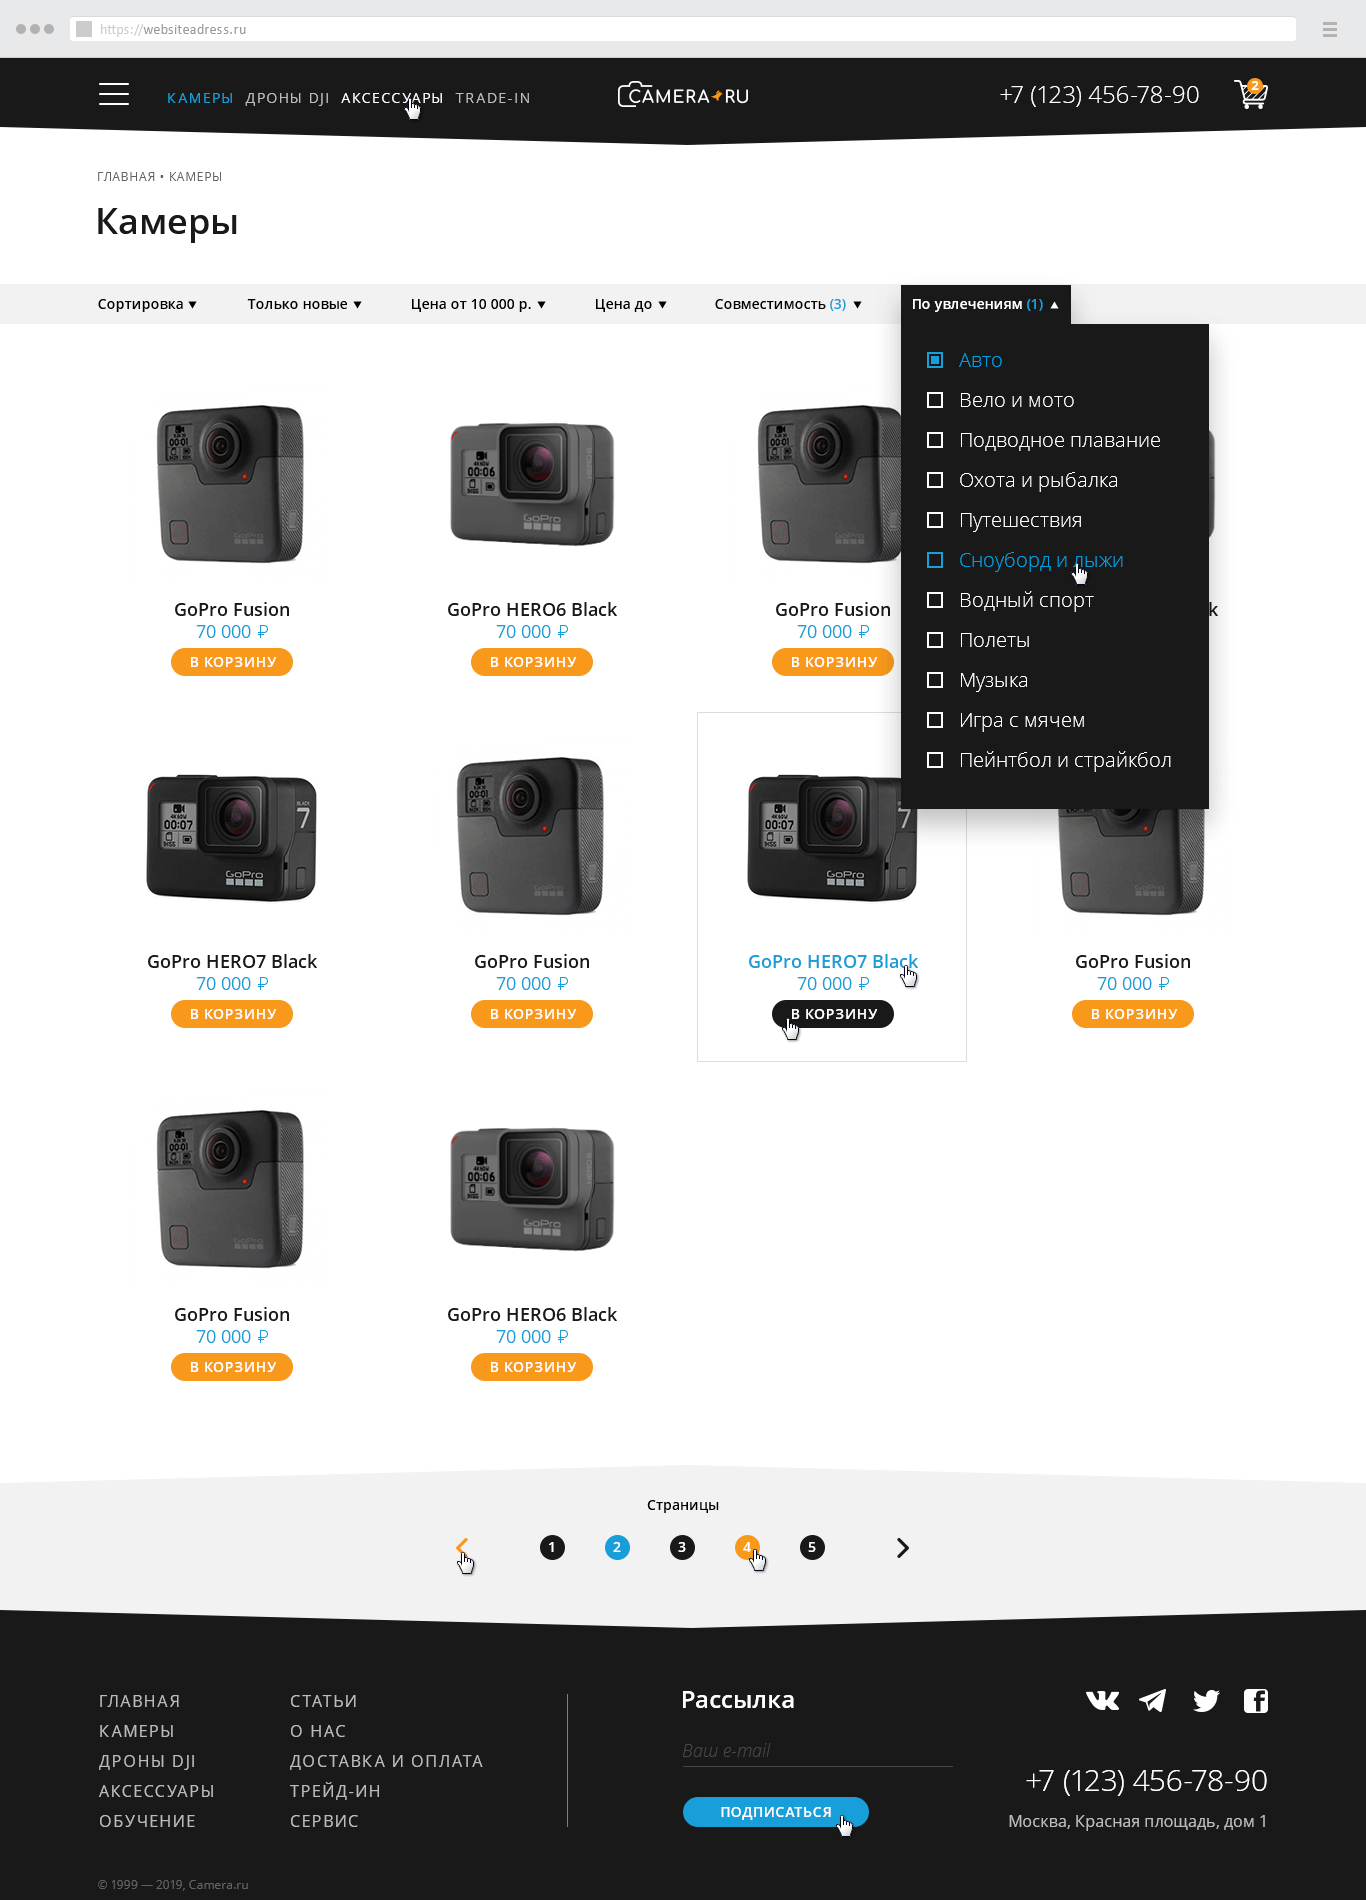The height and width of the screenshot is (1900, 1366).
Task: Add third-row GoPro HERO6 Black to cart
Action: coord(532,1367)
